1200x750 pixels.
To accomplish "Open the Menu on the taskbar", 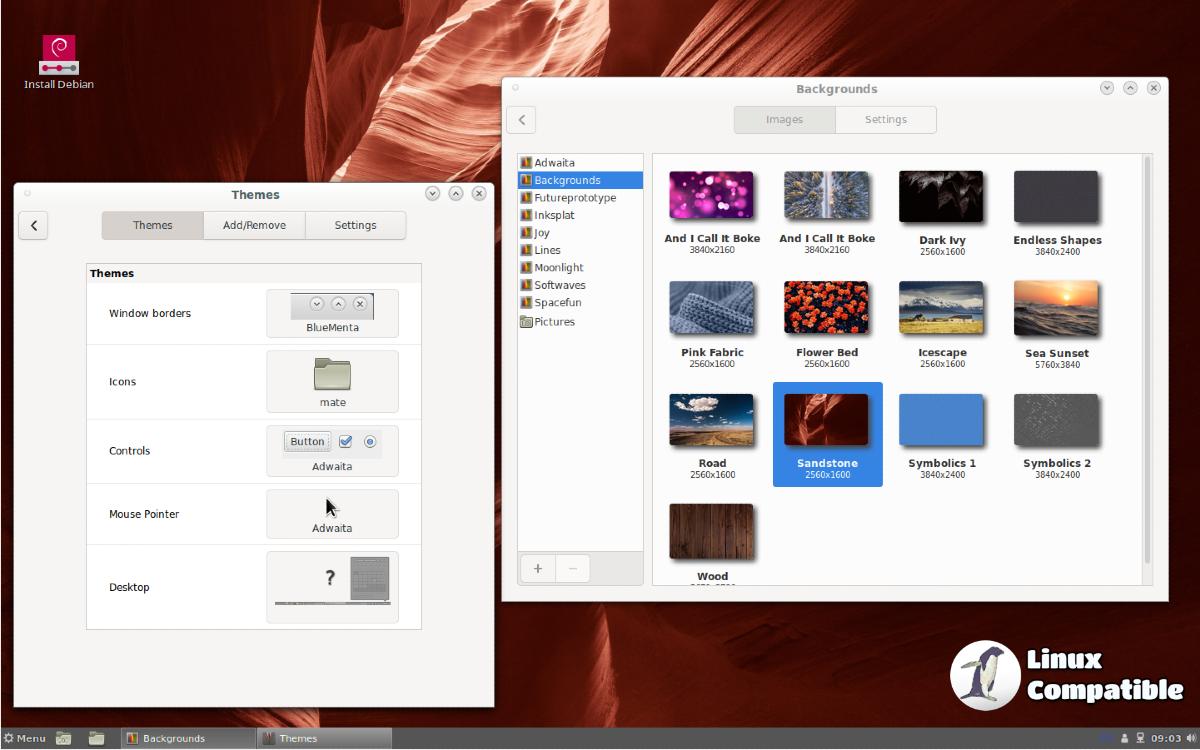I will [x=25, y=738].
